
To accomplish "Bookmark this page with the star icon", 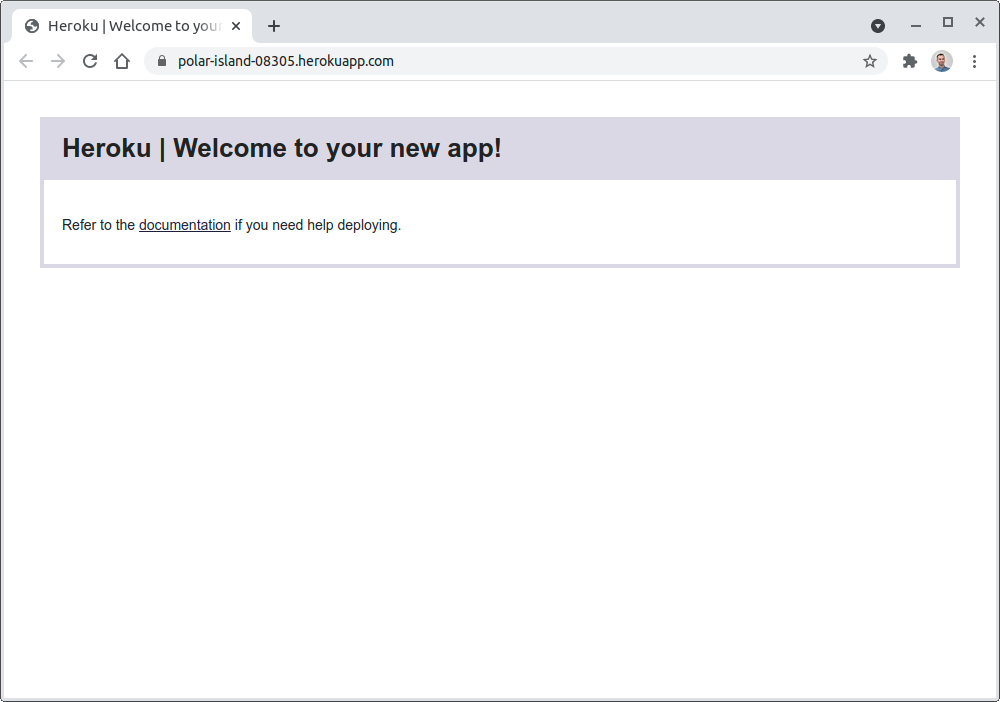I will tap(870, 61).
